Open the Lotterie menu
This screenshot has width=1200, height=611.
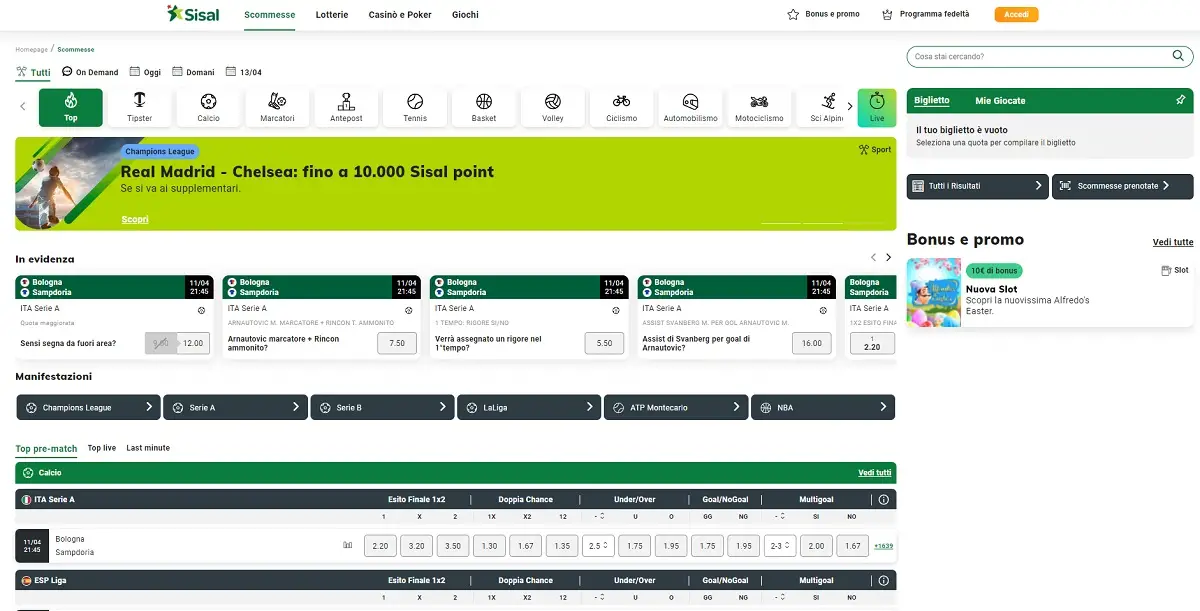[332, 15]
